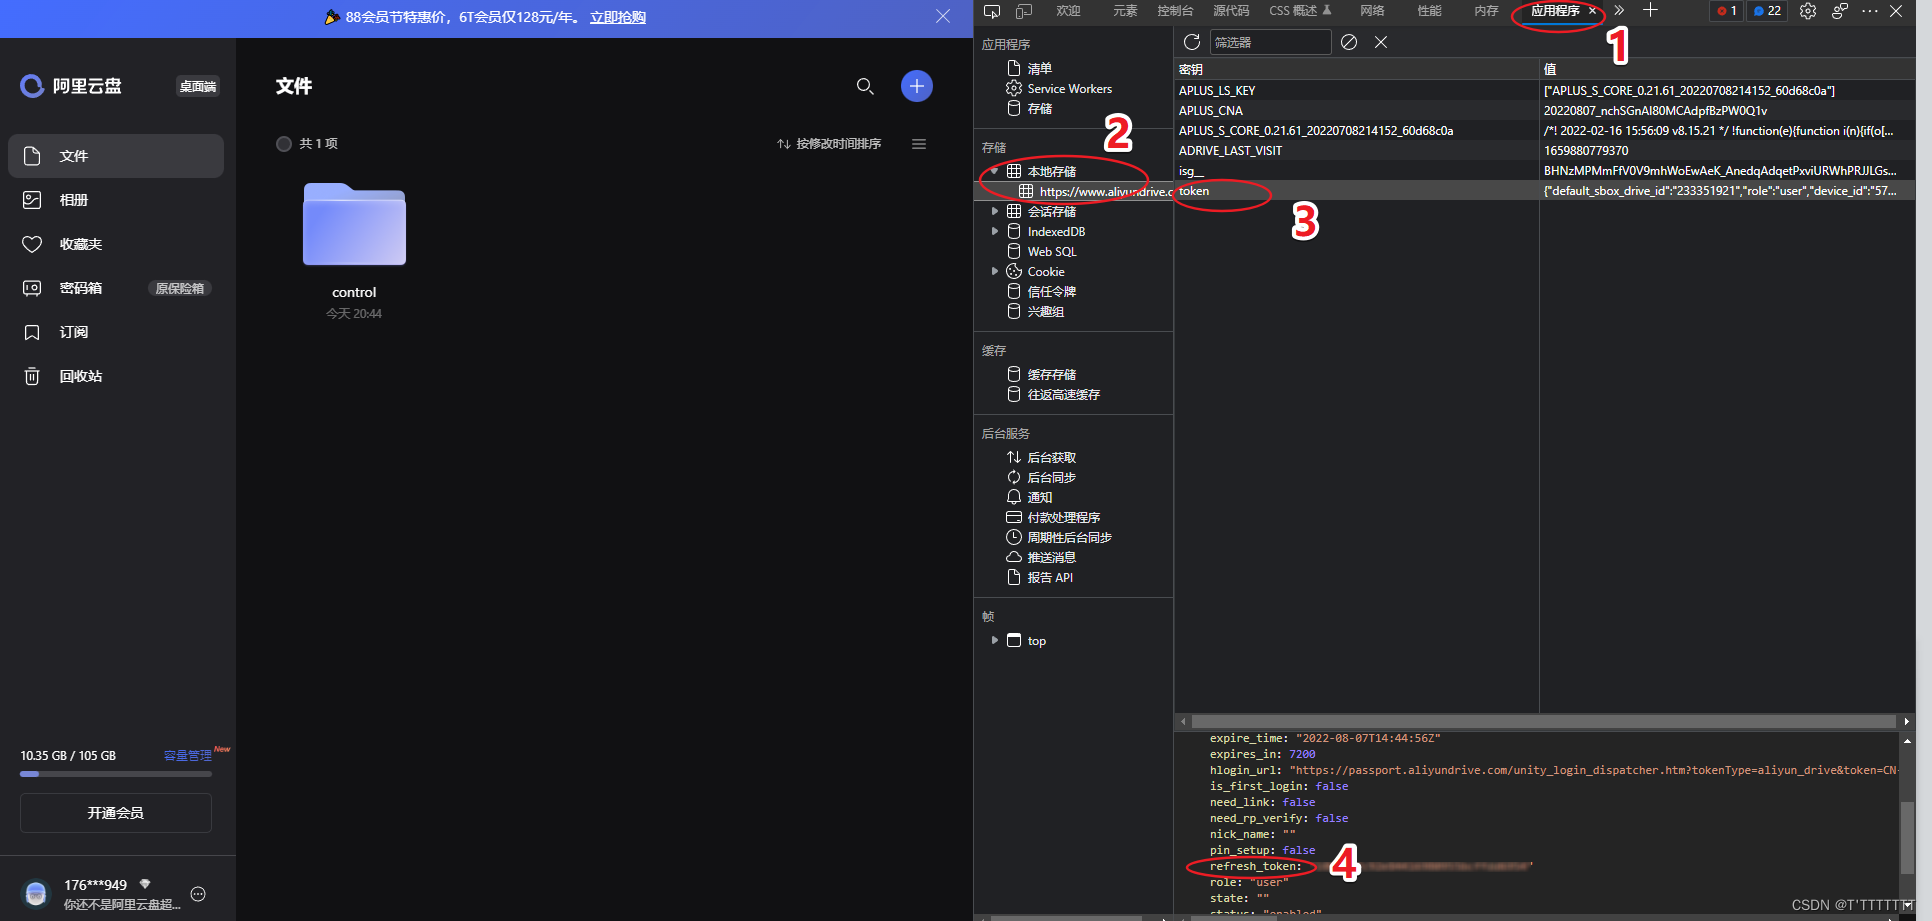This screenshot has width=1932, height=921.
Task: Click the blue plus upload button
Action: point(917,86)
